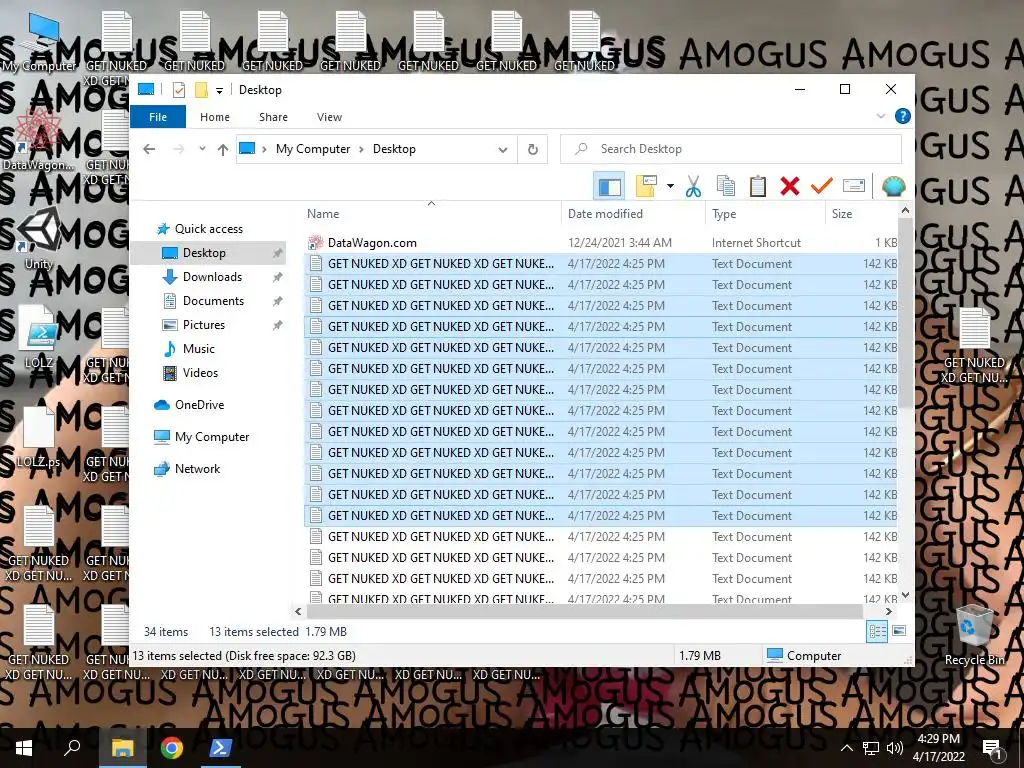Click into the Search Desktop field

pos(731,149)
